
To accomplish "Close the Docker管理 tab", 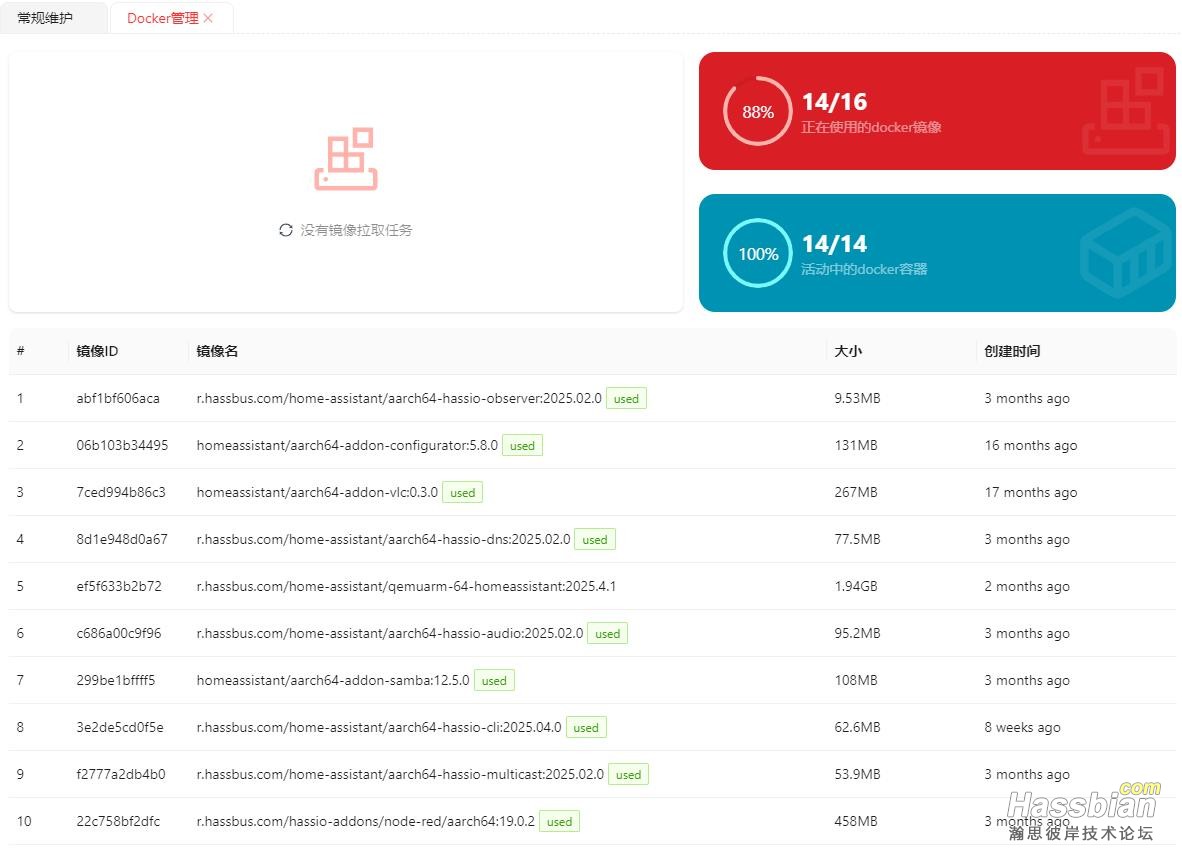I will click(x=209, y=18).
